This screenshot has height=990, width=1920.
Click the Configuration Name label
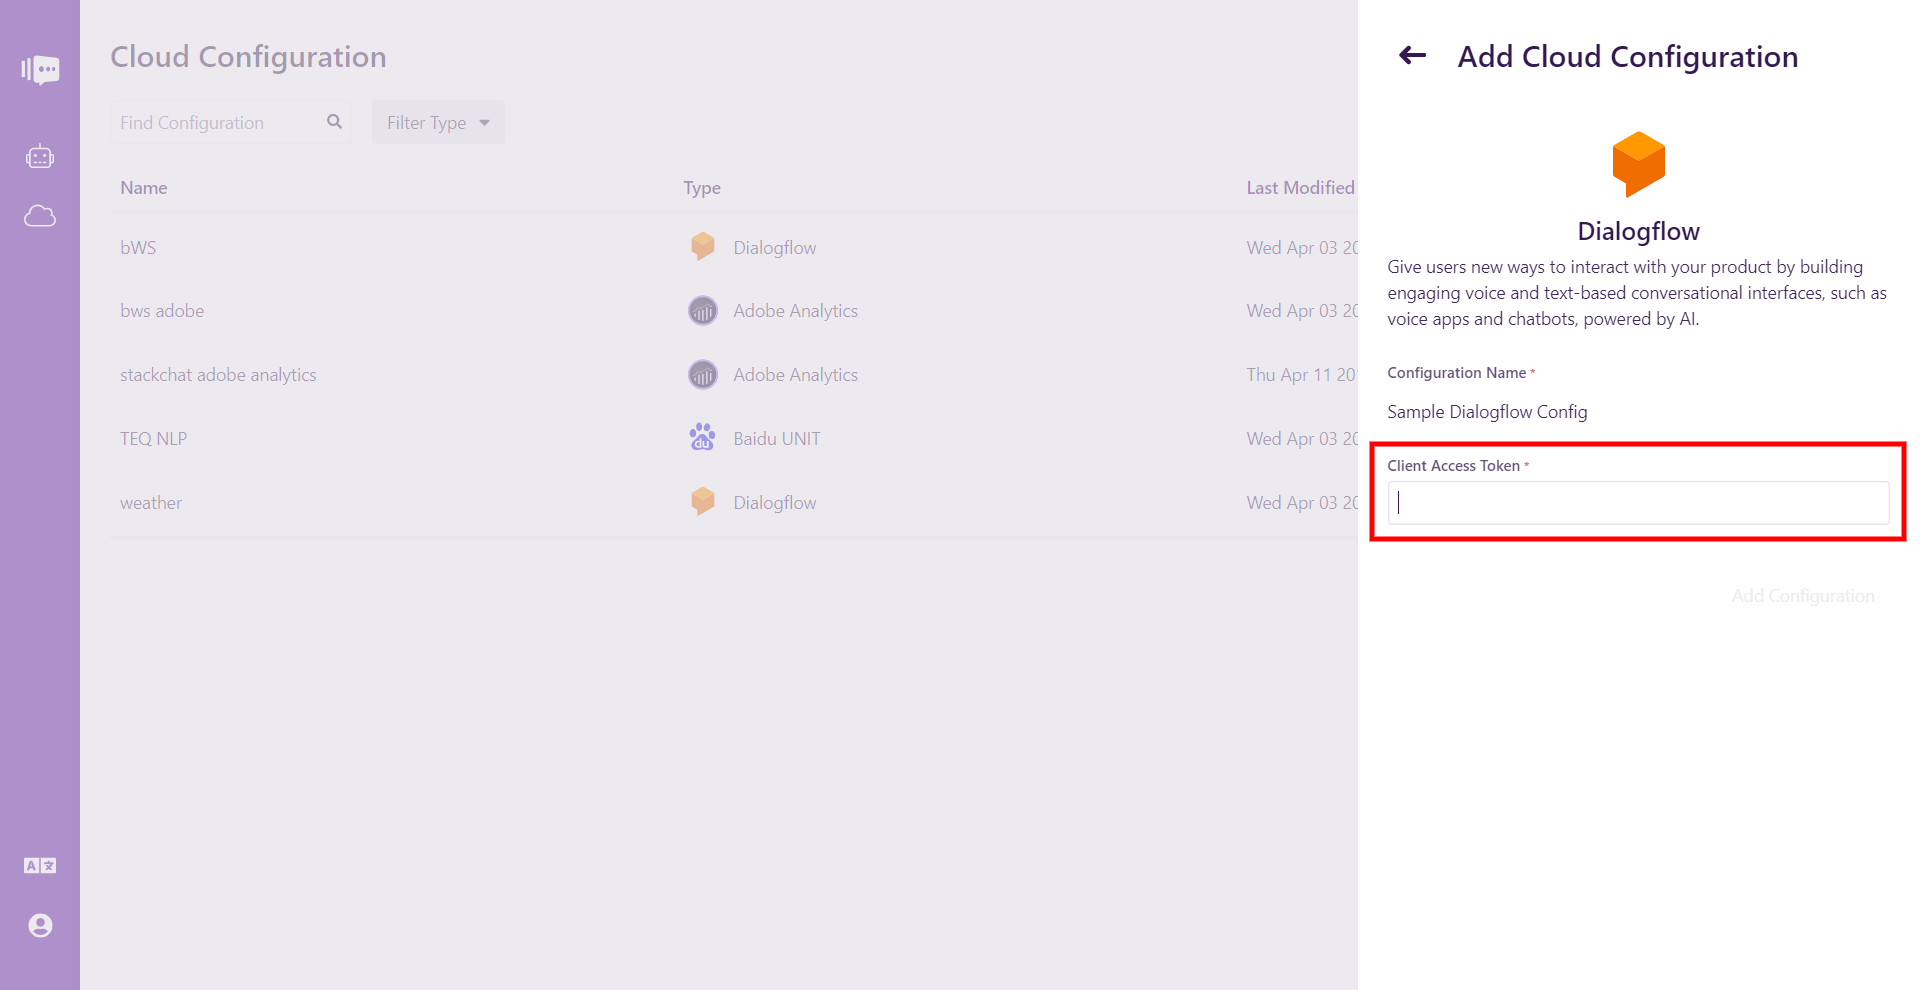pos(1456,373)
